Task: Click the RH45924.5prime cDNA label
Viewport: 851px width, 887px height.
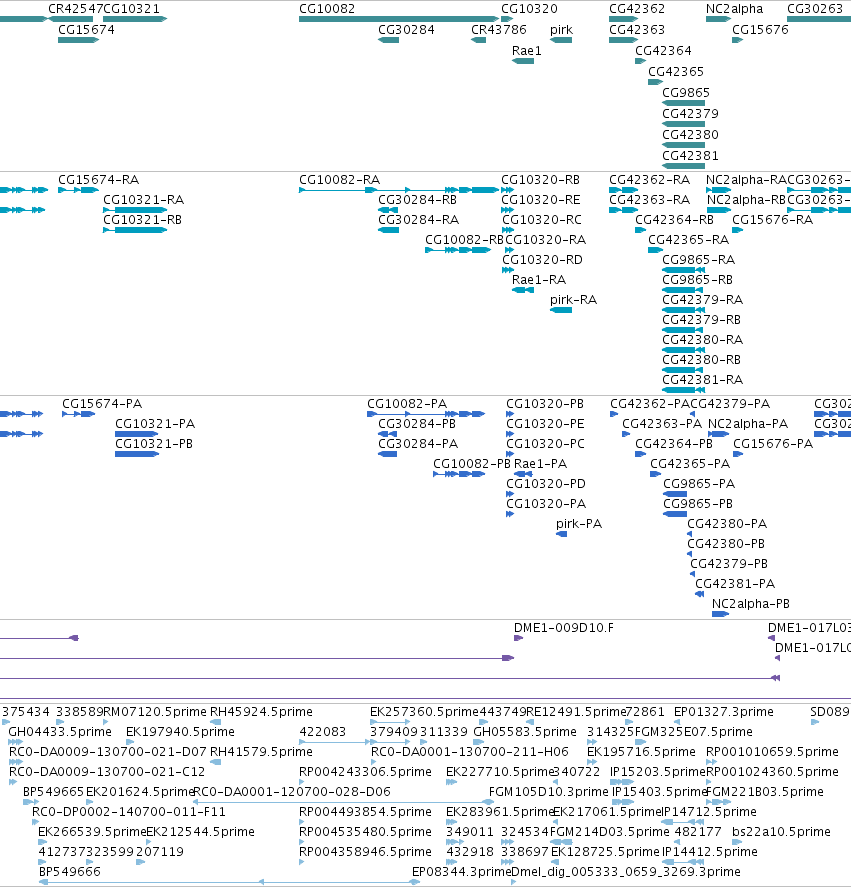Action: click(x=261, y=712)
